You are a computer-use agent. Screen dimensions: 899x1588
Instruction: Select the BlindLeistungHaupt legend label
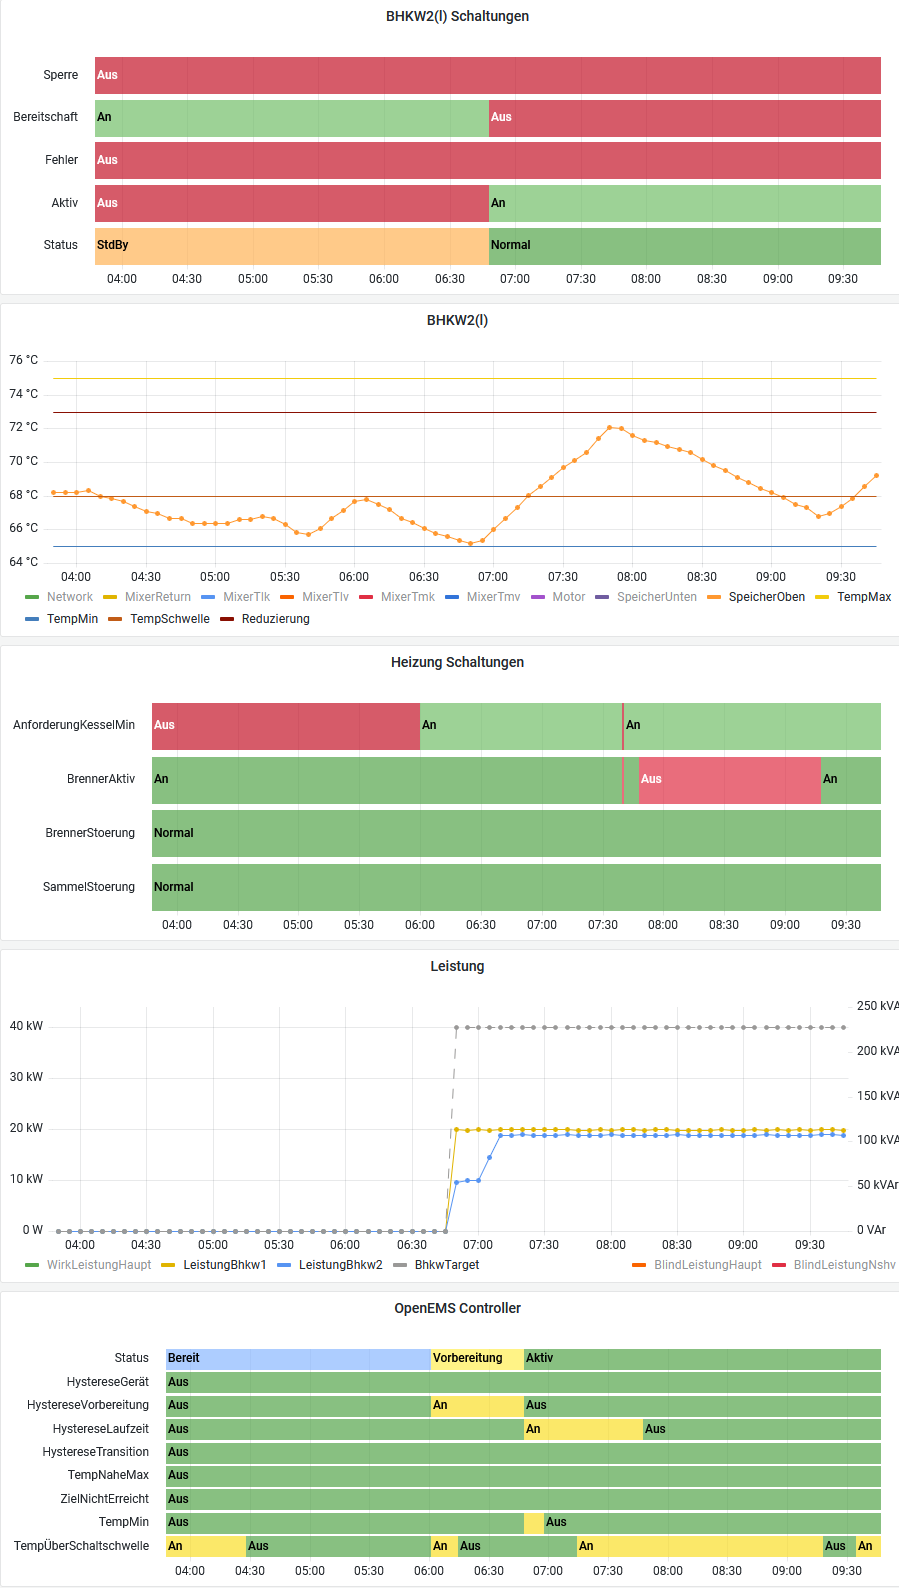(707, 1265)
